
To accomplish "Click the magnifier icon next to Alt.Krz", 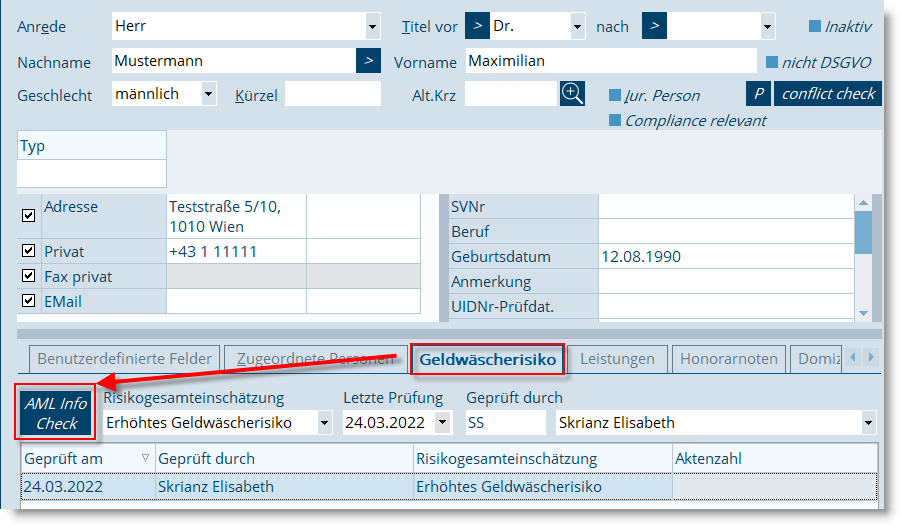I will click(x=572, y=94).
